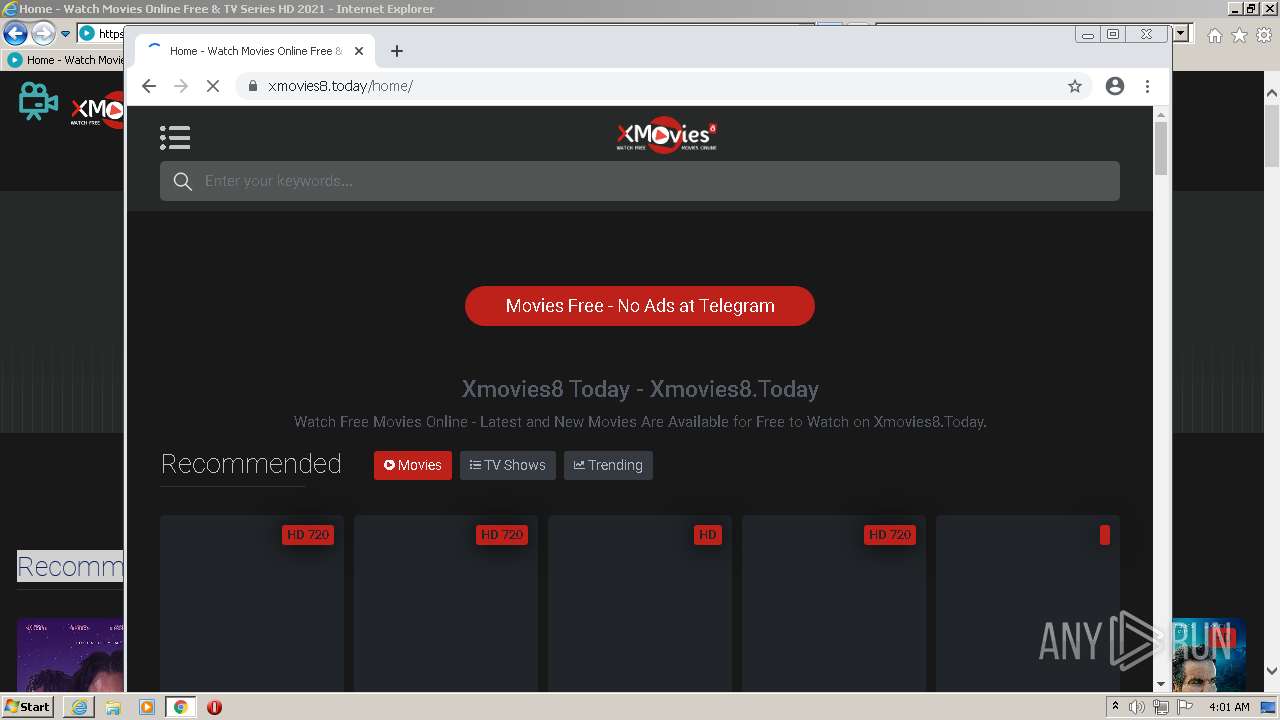Screen dimensions: 1280x720
Task: View site info via lock icon
Action: [253, 86]
